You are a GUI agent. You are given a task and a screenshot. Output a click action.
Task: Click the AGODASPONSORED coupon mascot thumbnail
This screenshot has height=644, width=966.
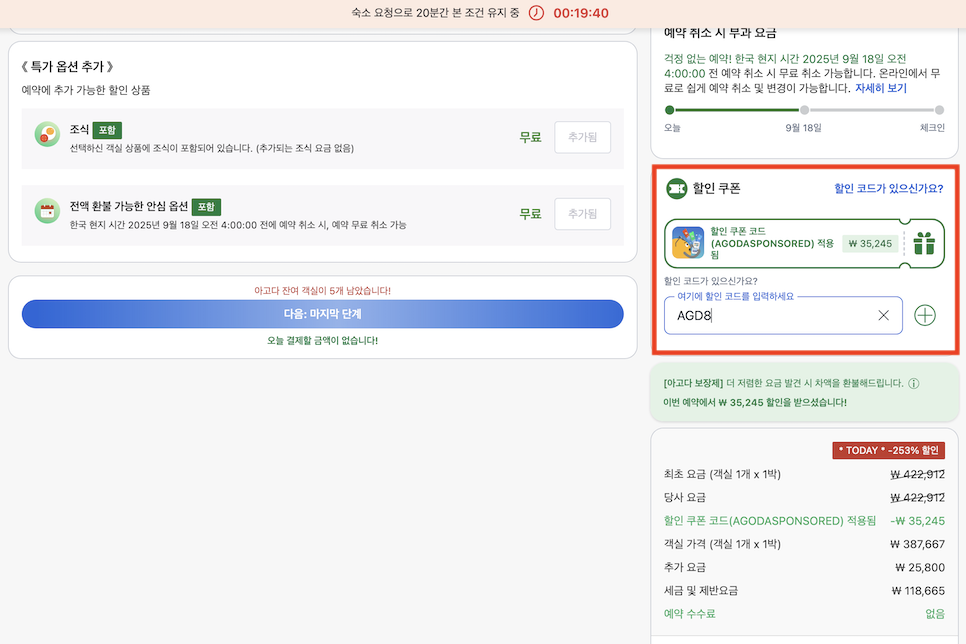pyautogui.click(x=688, y=243)
